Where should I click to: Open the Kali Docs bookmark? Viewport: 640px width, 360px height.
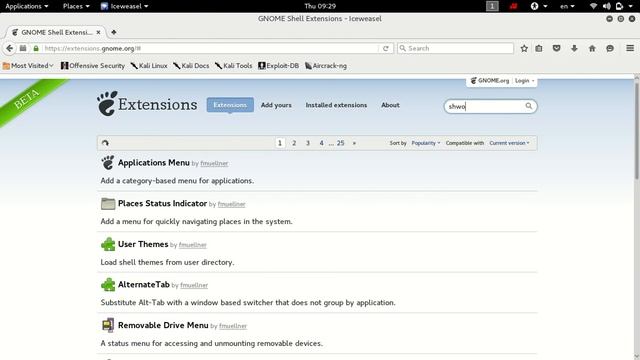pos(191,66)
